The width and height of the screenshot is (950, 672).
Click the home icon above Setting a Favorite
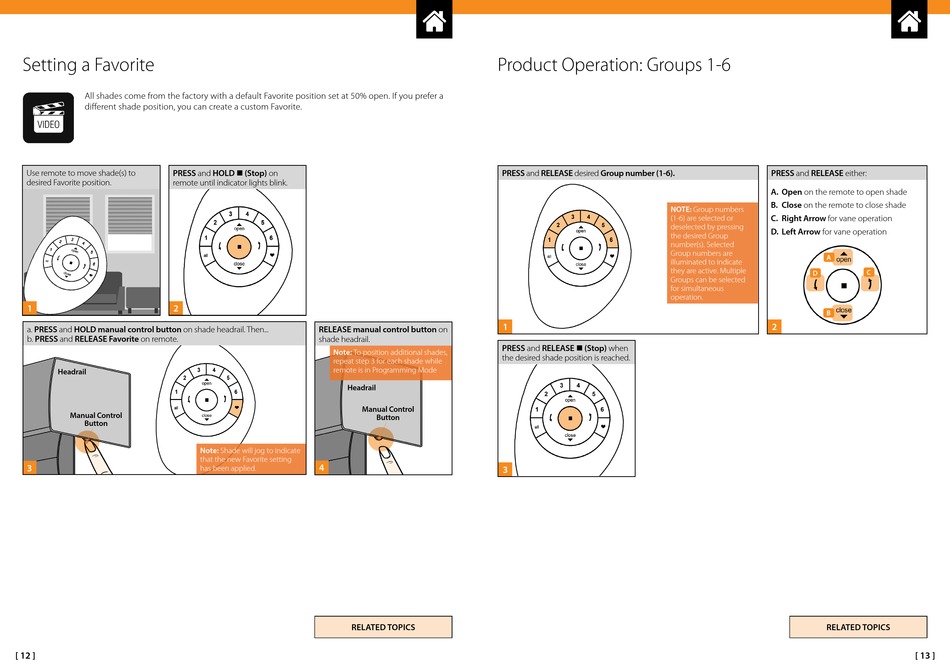coord(435,21)
